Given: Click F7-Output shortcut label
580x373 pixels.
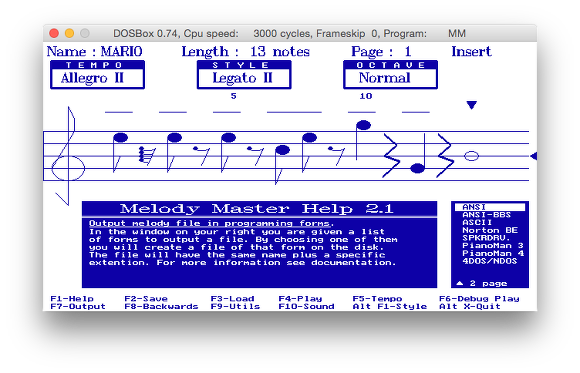Looking at the screenshot, I should point(78,306).
